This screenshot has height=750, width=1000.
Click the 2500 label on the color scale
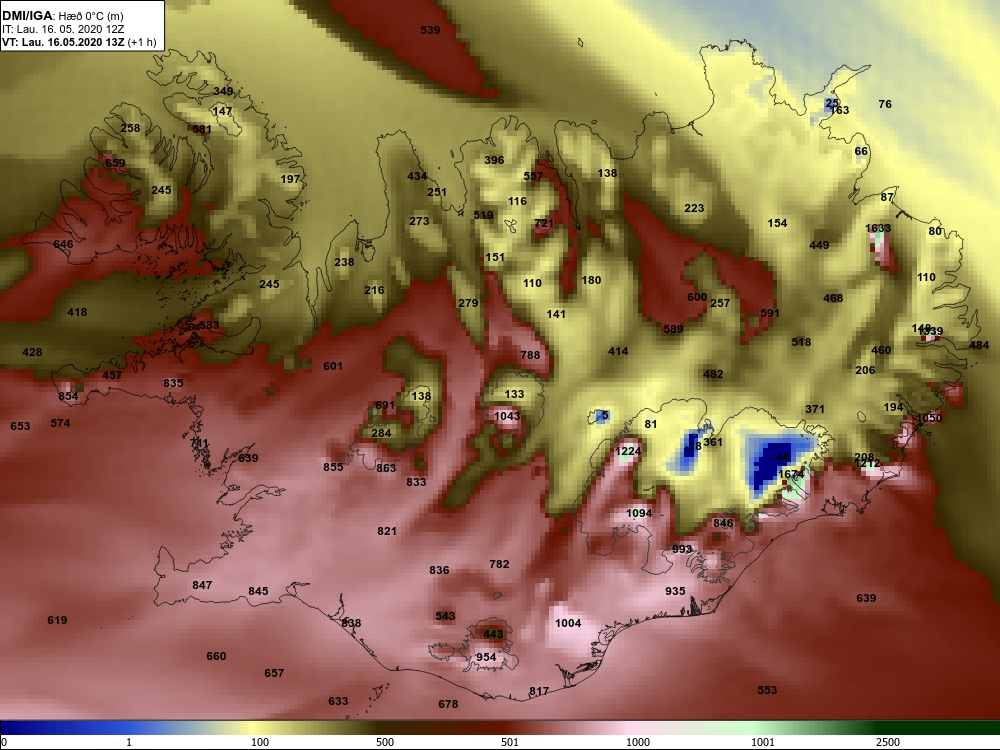point(888,742)
